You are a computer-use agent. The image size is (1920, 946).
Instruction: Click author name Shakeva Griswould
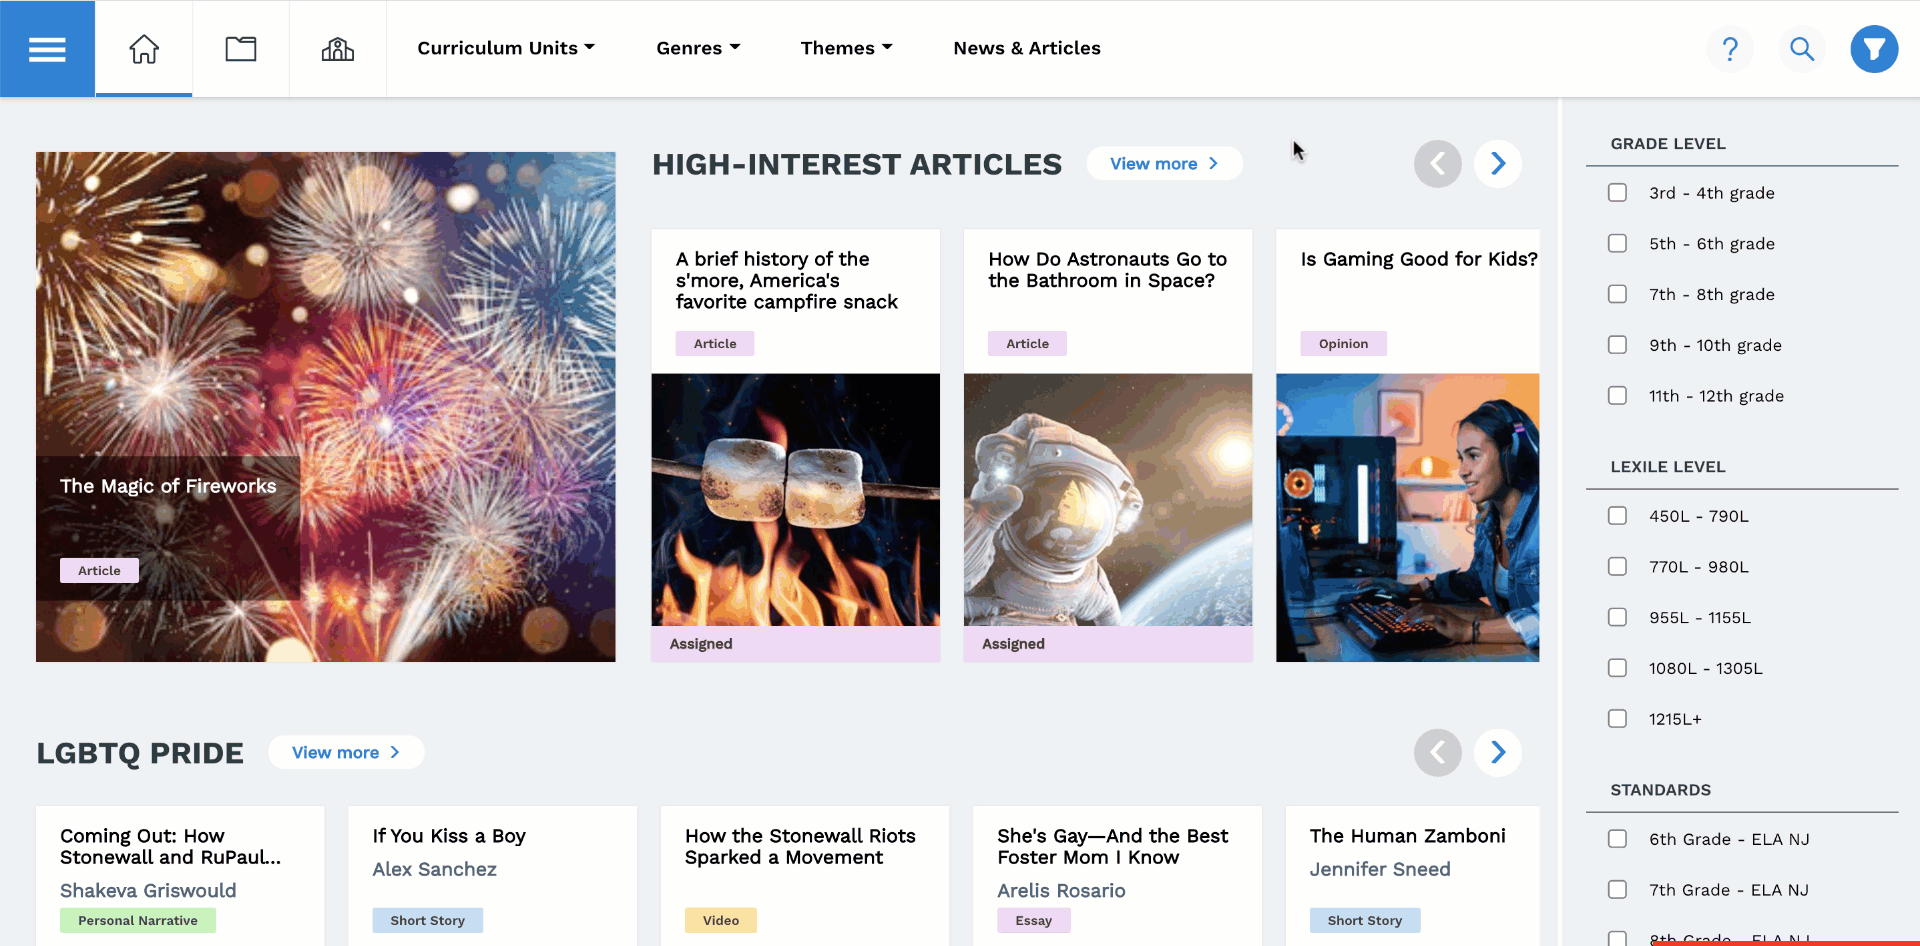[148, 890]
